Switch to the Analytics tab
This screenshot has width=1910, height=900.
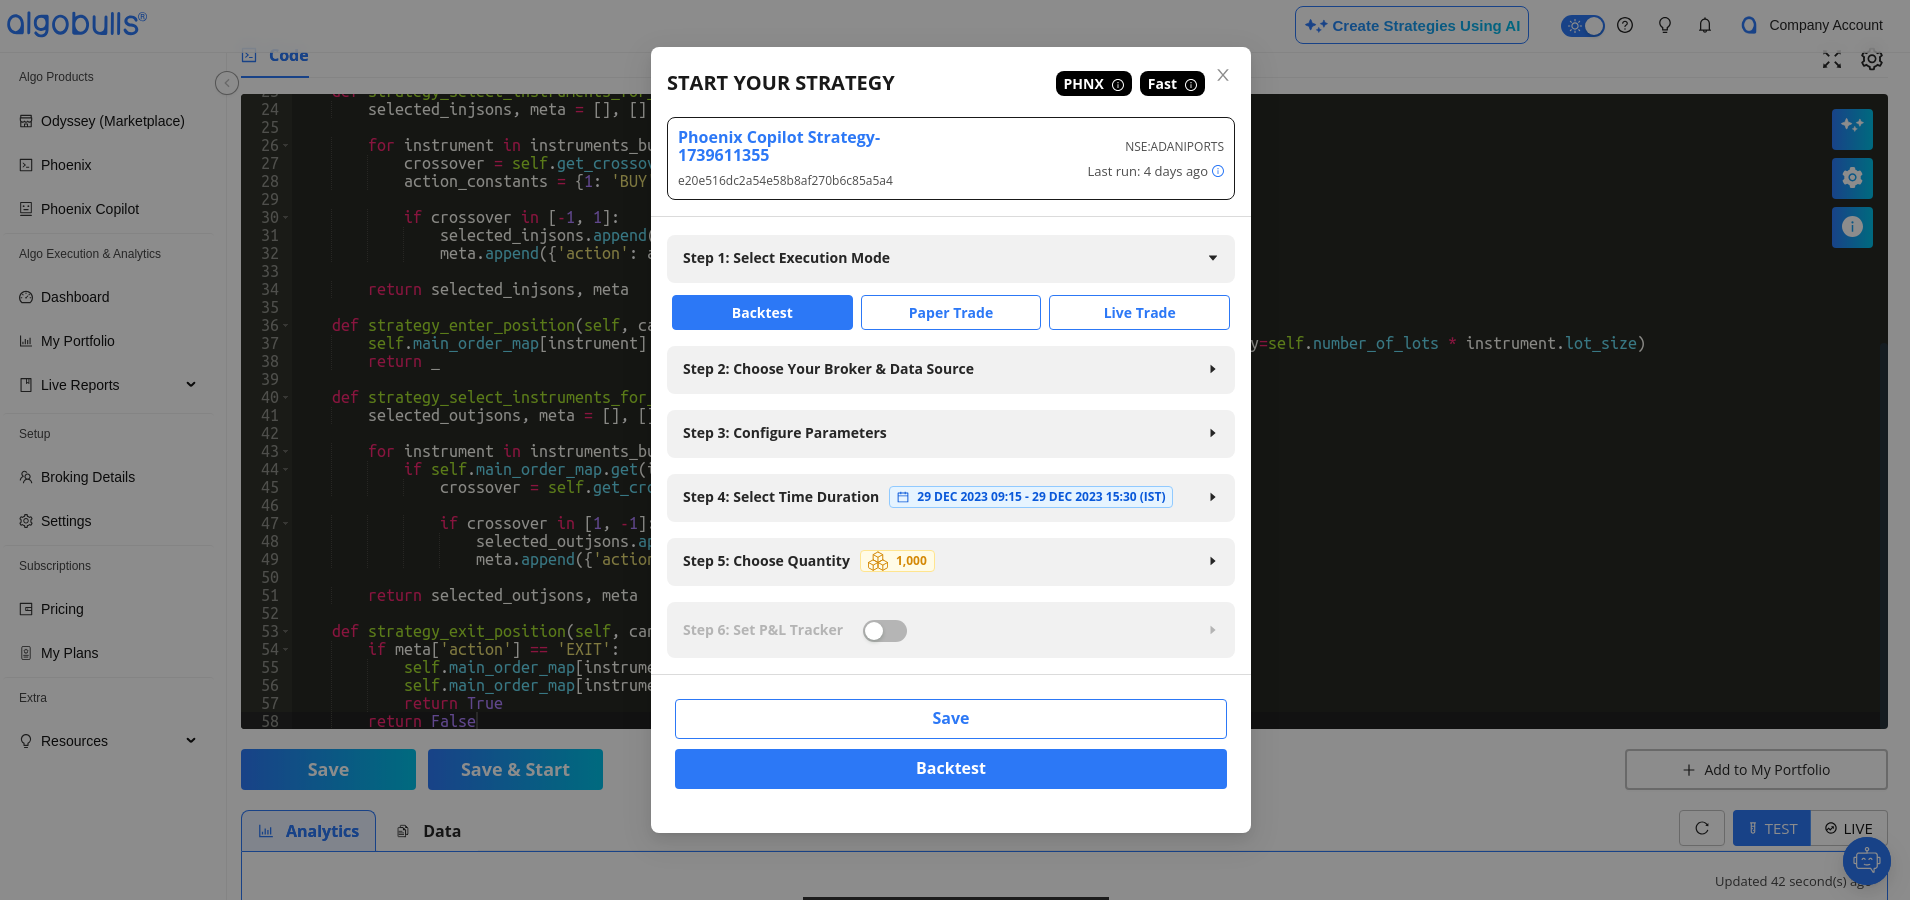point(308,831)
